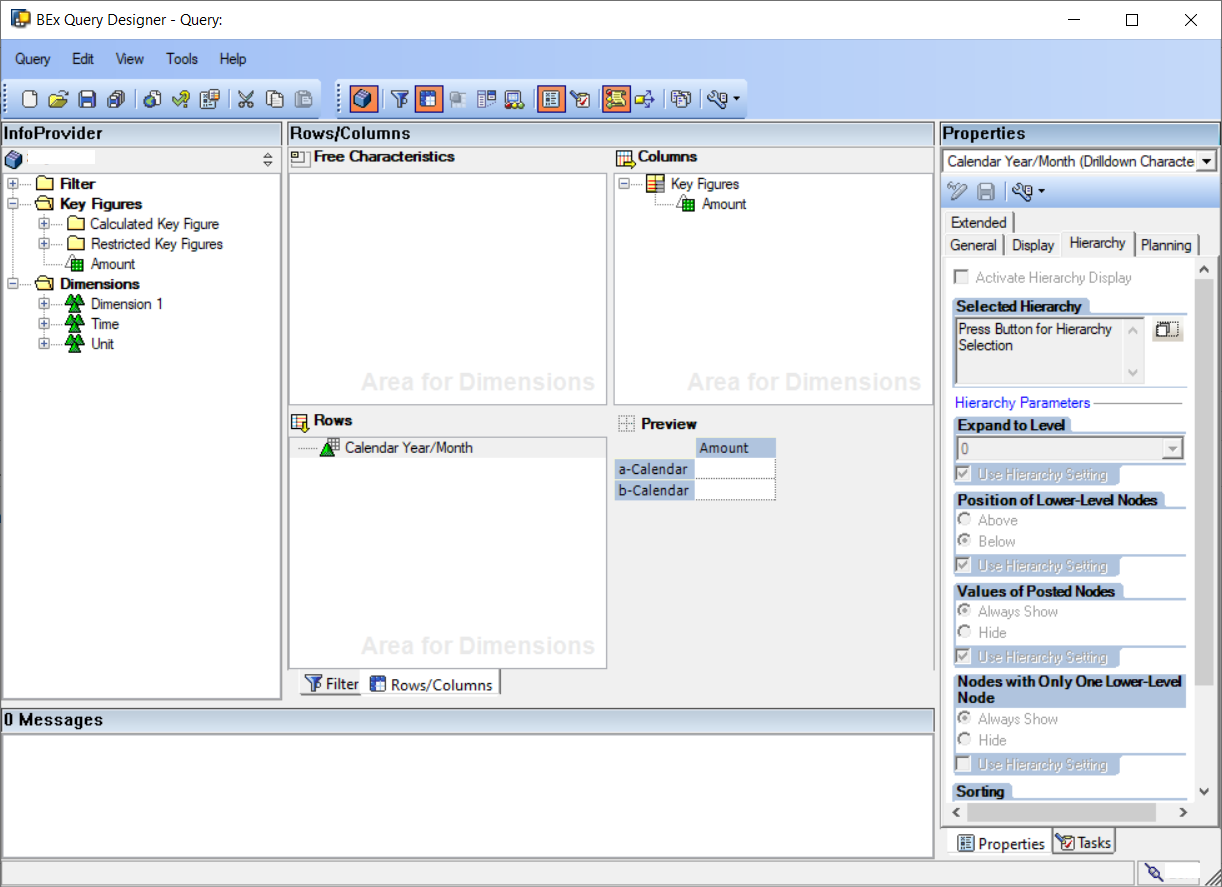
Task: Expand Restricted Key Figures folder
Action: click(x=44, y=243)
